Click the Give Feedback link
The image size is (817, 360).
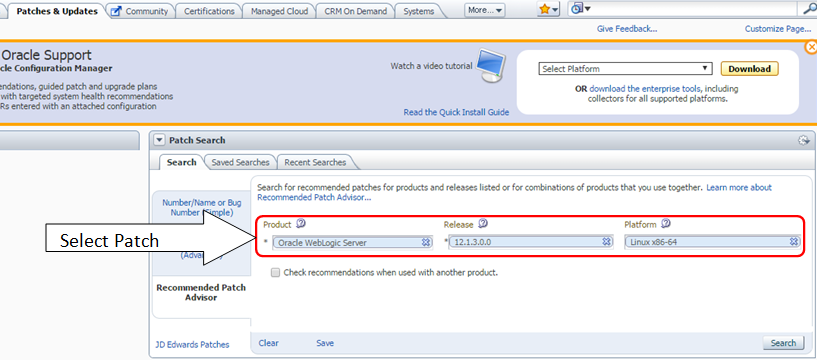[x=627, y=29]
